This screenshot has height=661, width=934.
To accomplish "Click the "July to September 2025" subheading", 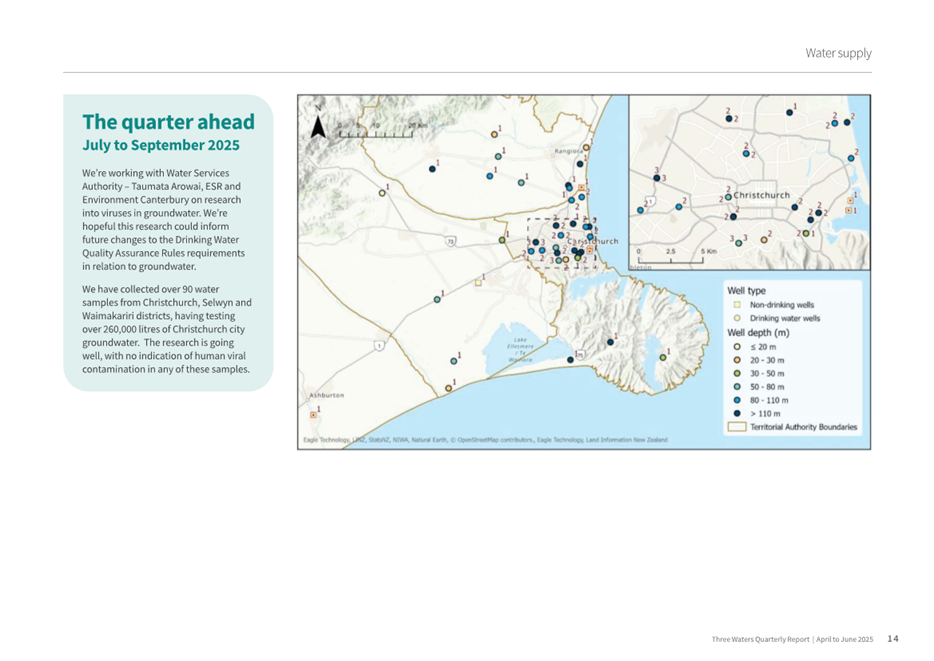I will coord(161,145).
